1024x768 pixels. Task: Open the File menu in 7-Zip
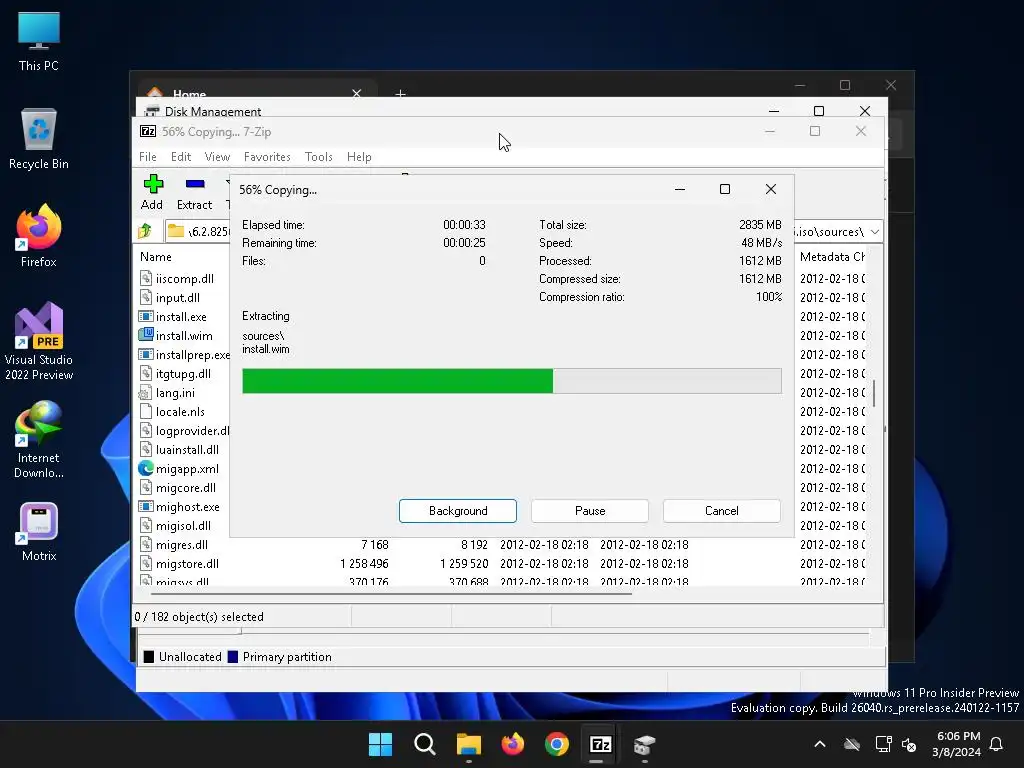click(148, 157)
